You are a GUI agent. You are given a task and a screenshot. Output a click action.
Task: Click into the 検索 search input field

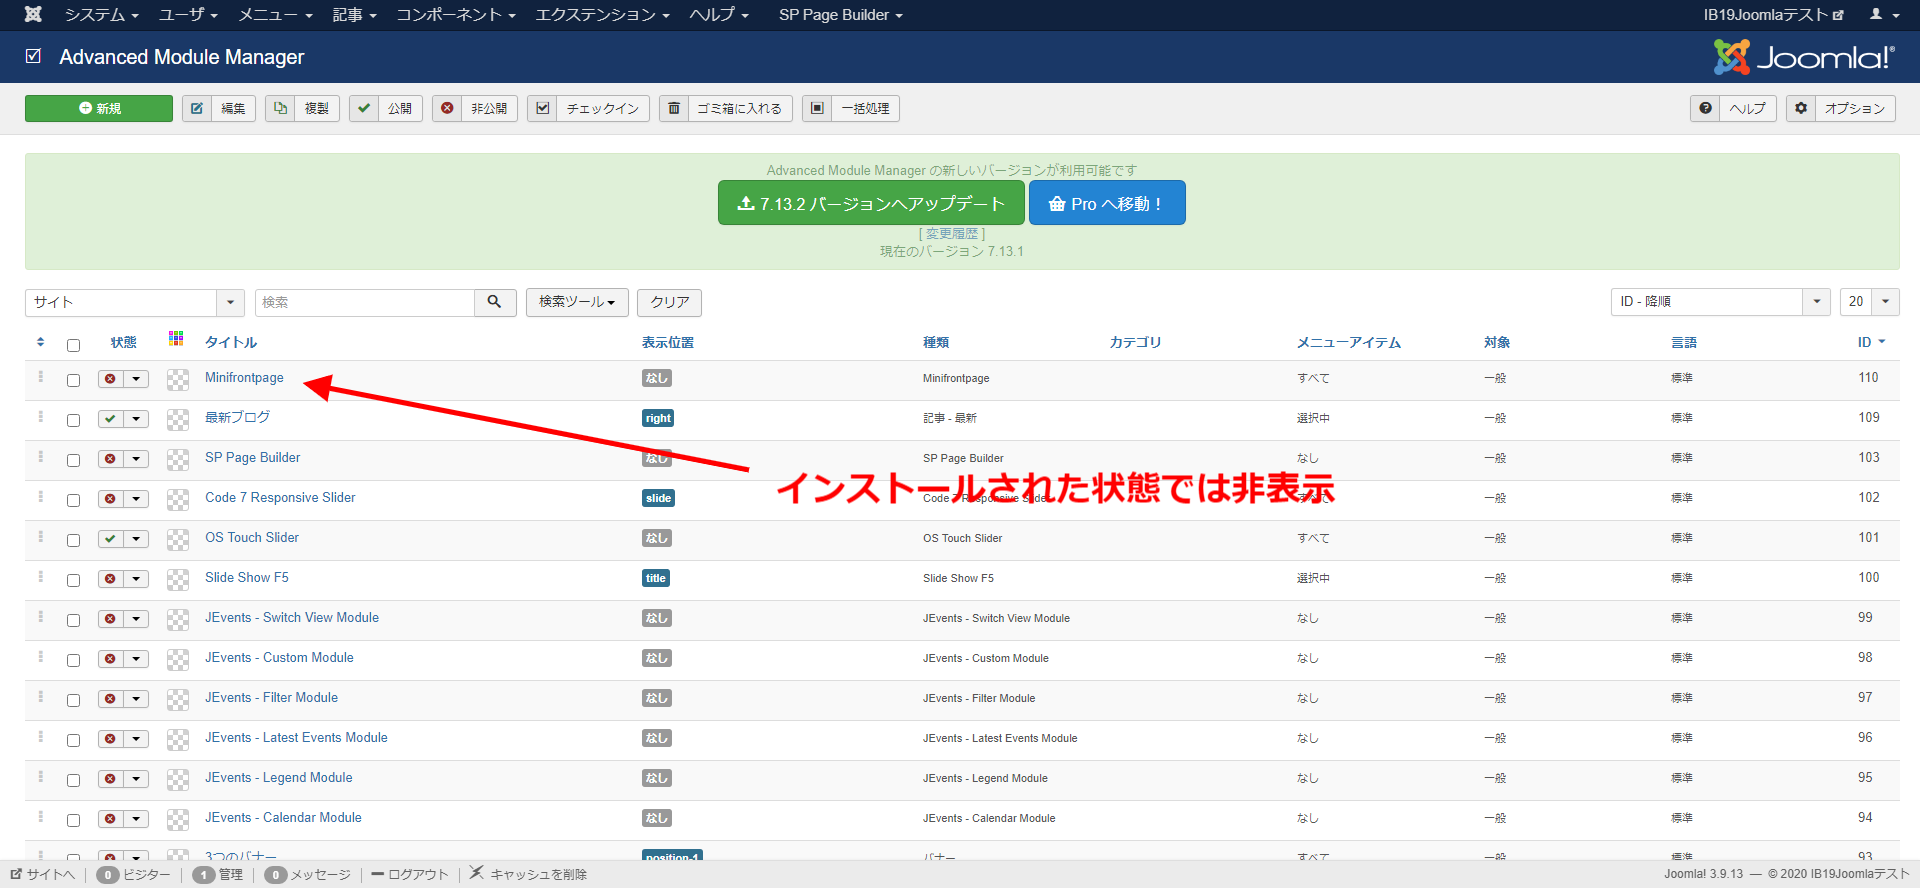(365, 302)
